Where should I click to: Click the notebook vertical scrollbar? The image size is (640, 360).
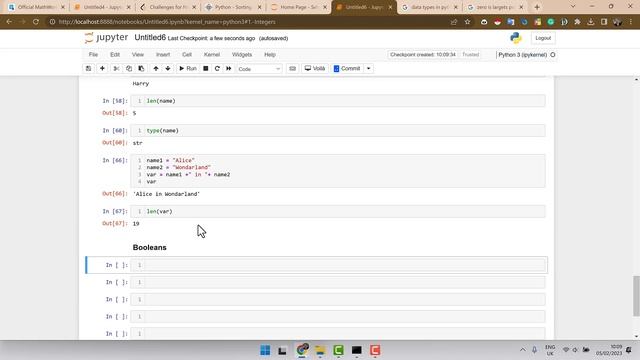pos(636,296)
